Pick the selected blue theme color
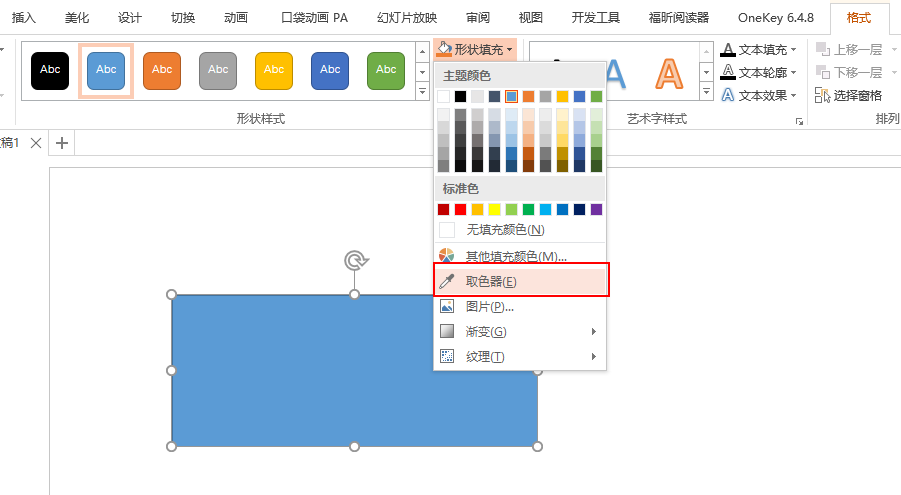The image size is (901, 495). point(511,97)
